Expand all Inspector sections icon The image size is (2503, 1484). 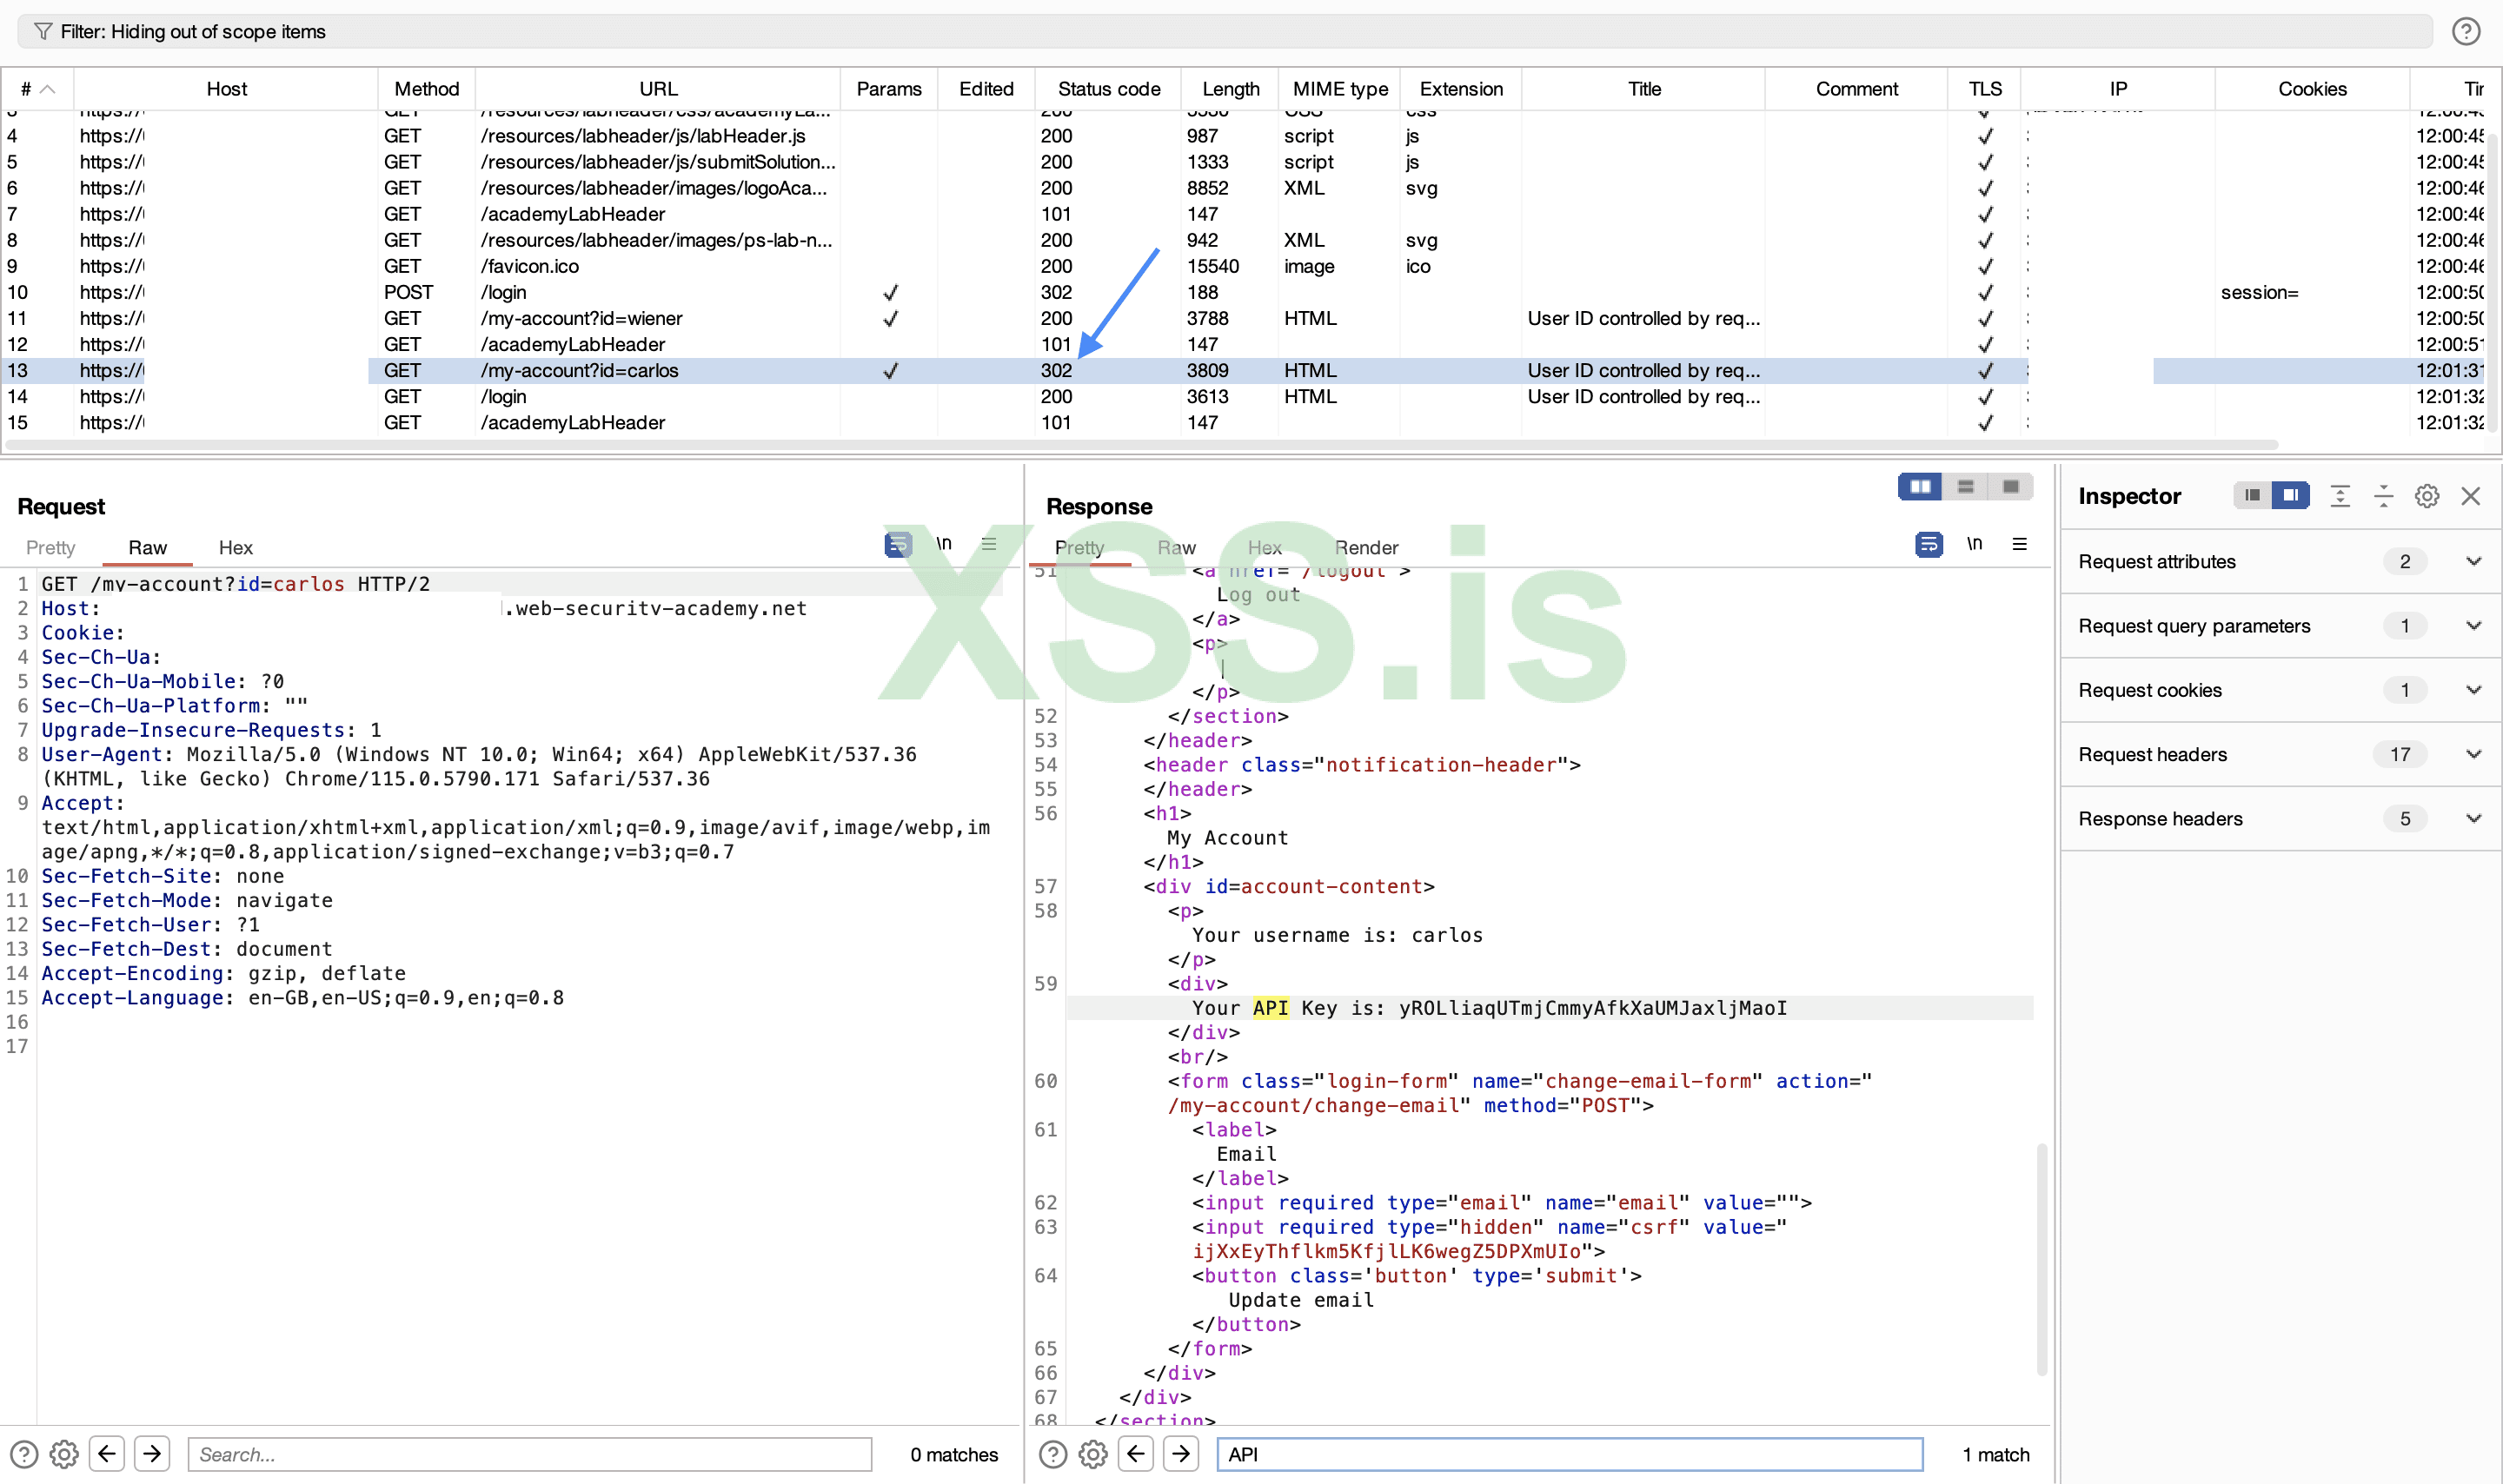2339,496
